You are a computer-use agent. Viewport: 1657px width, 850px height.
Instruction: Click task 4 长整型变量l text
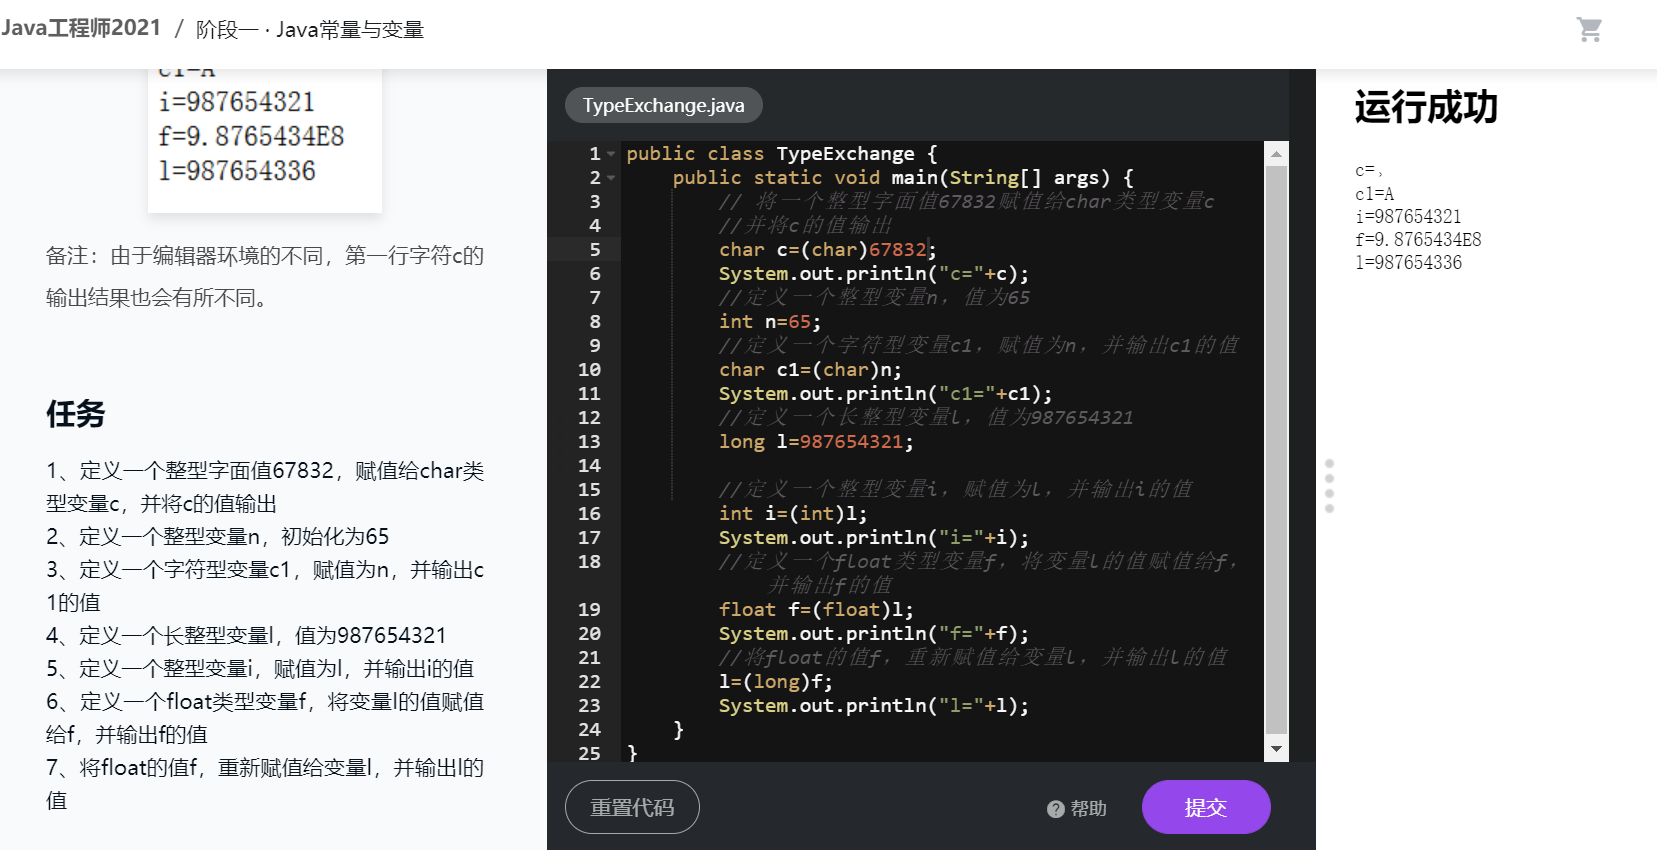point(246,636)
